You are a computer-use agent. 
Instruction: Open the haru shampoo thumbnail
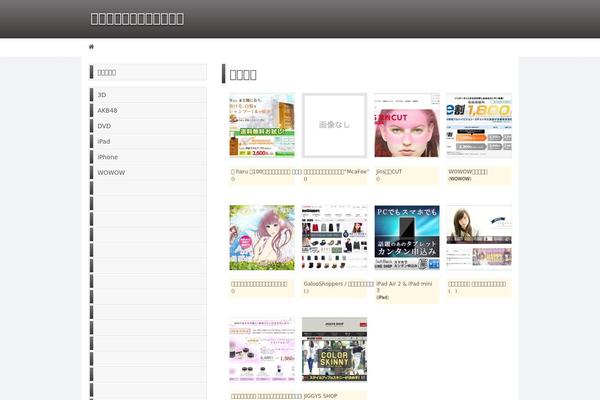tap(262, 125)
